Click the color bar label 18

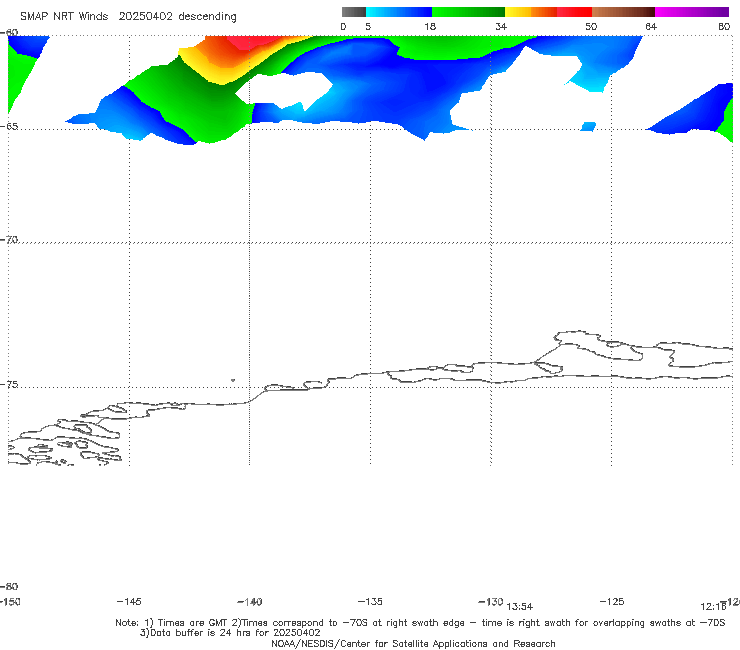coord(430,26)
